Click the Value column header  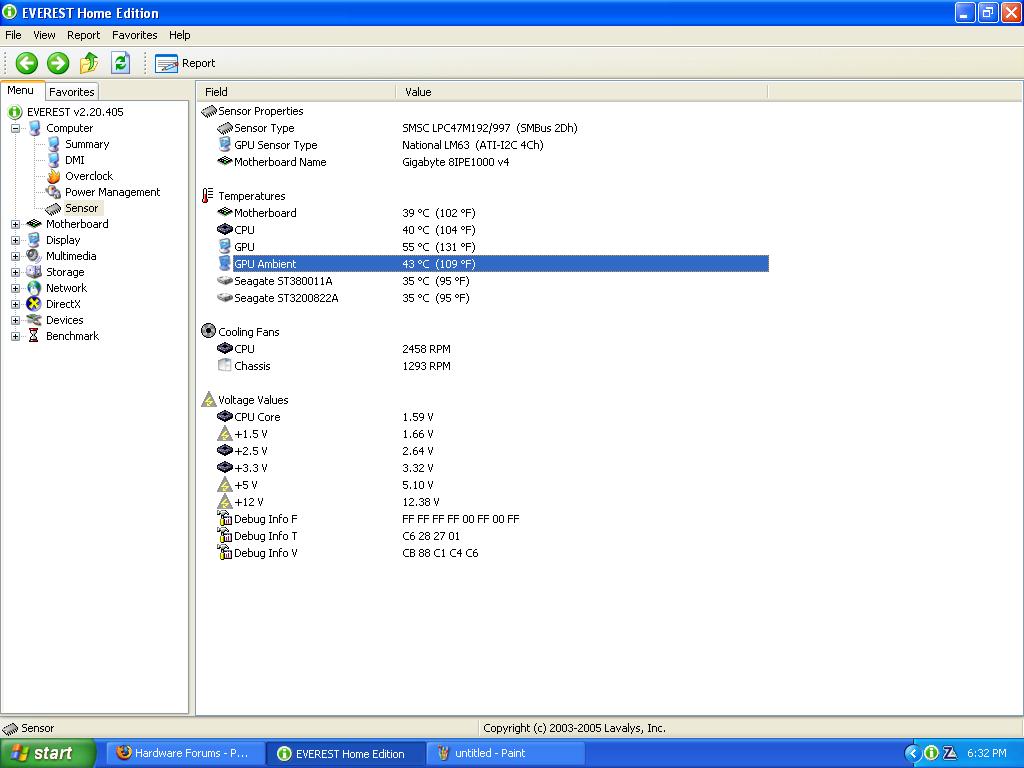coord(582,92)
